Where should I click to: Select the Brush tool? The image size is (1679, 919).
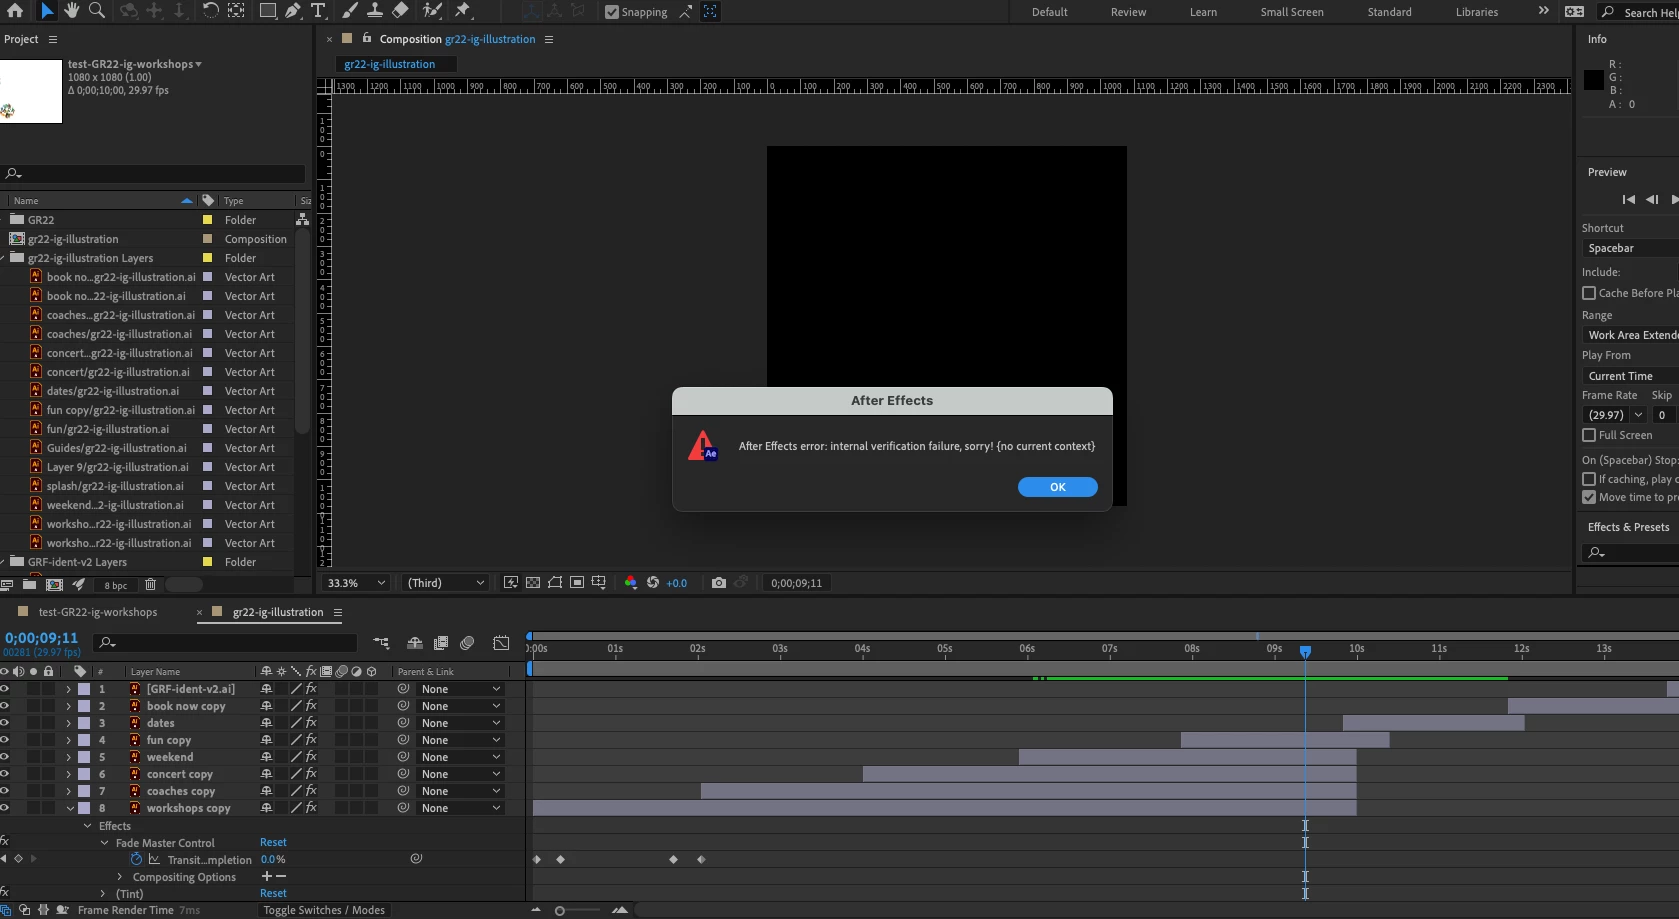pos(350,11)
